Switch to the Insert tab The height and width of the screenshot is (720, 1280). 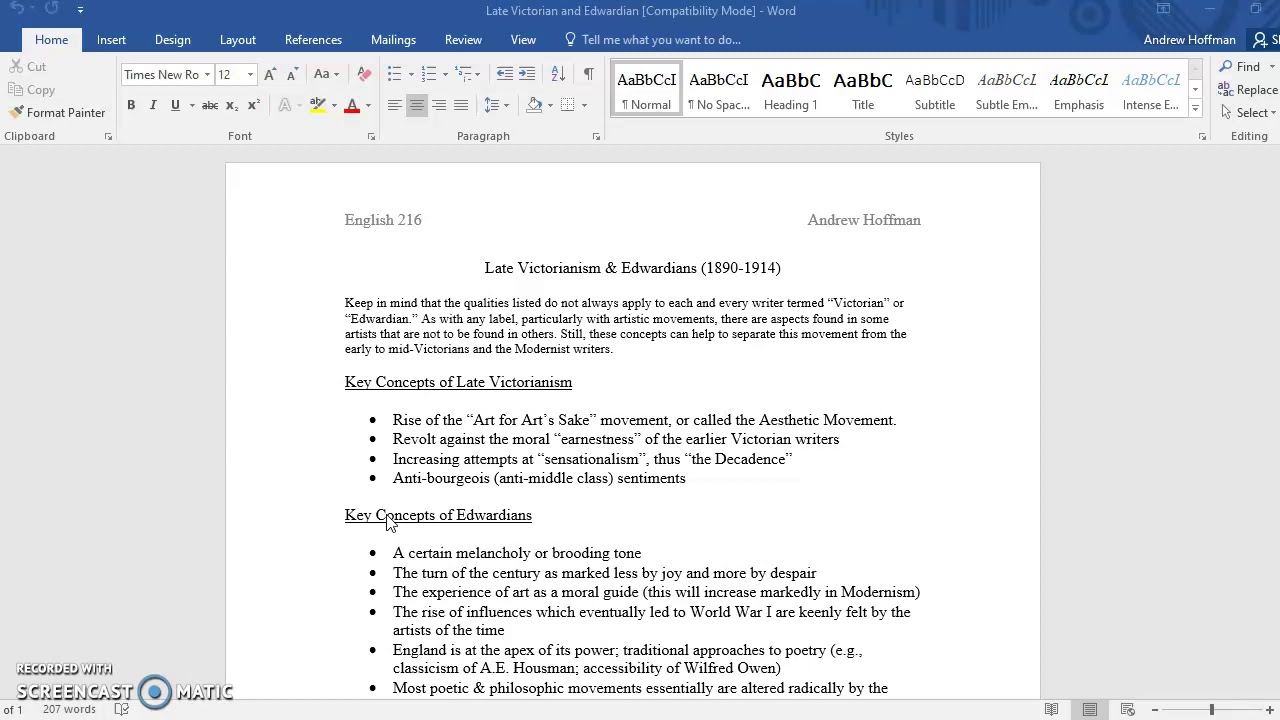[x=111, y=40]
